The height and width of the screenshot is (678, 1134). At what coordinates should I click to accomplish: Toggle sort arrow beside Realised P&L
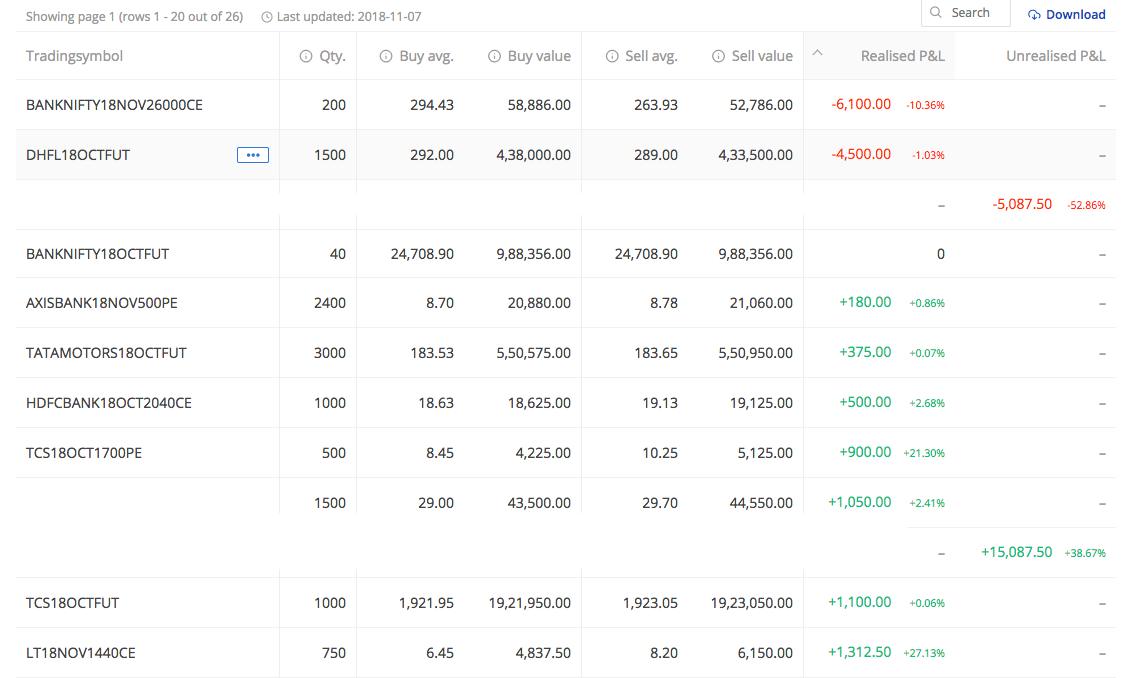click(817, 52)
